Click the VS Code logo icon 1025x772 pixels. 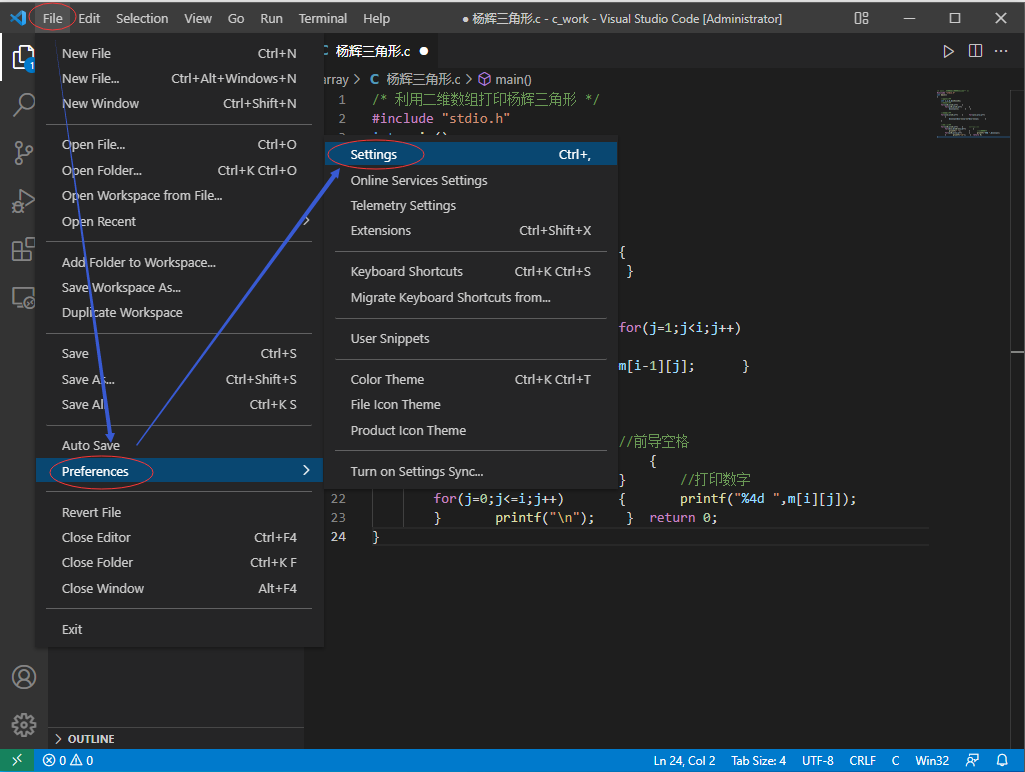18,18
